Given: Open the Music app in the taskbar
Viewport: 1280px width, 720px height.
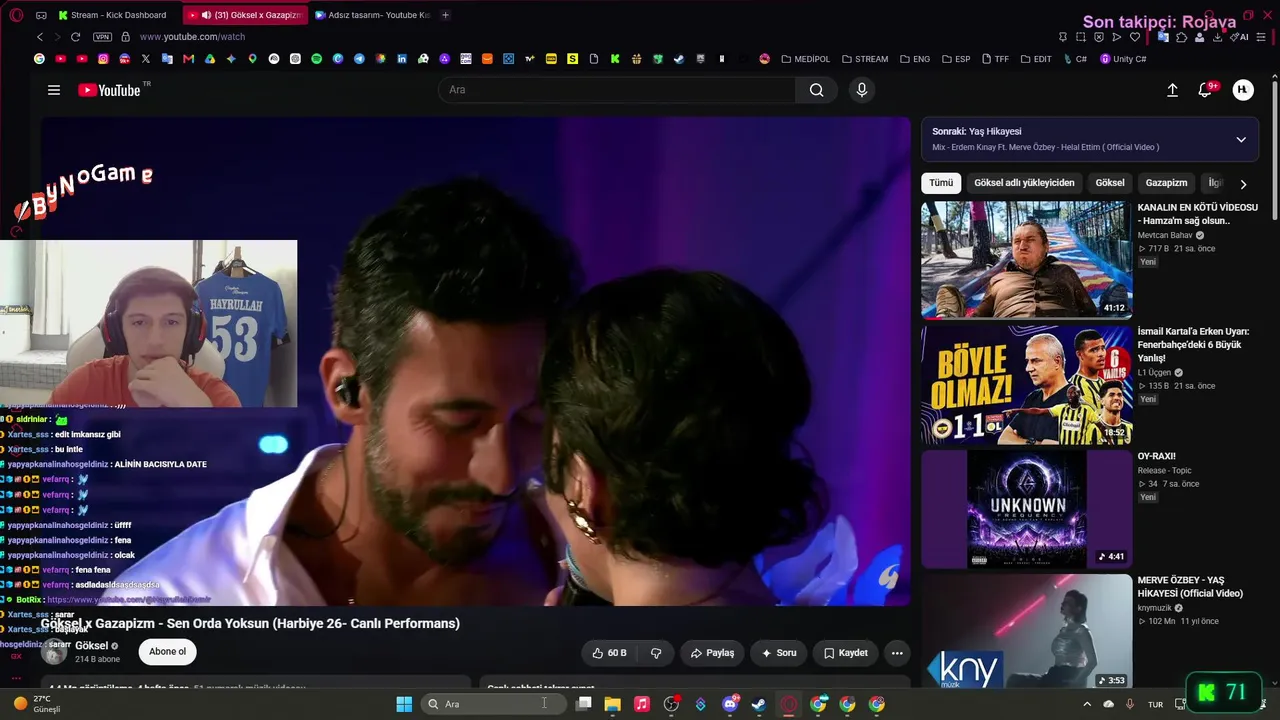Looking at the screenshot, I should 642,704.
